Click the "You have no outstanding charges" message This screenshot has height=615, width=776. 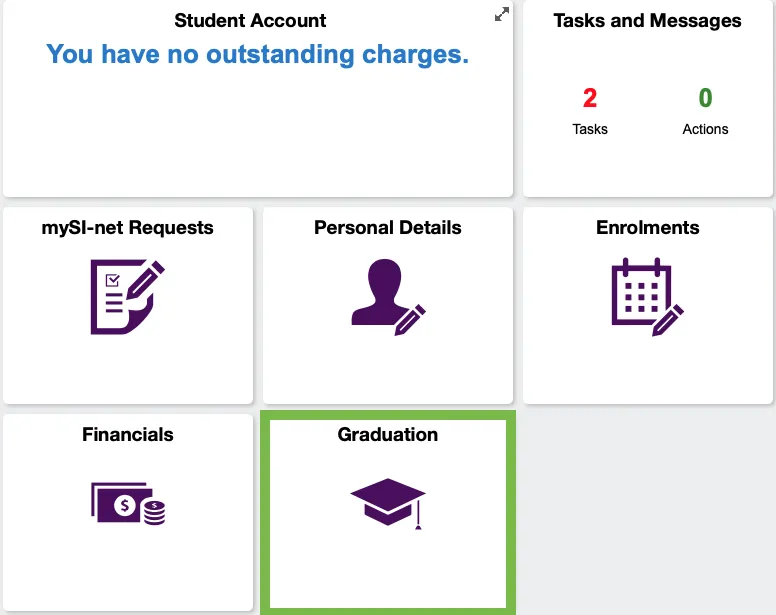(257, 54)
